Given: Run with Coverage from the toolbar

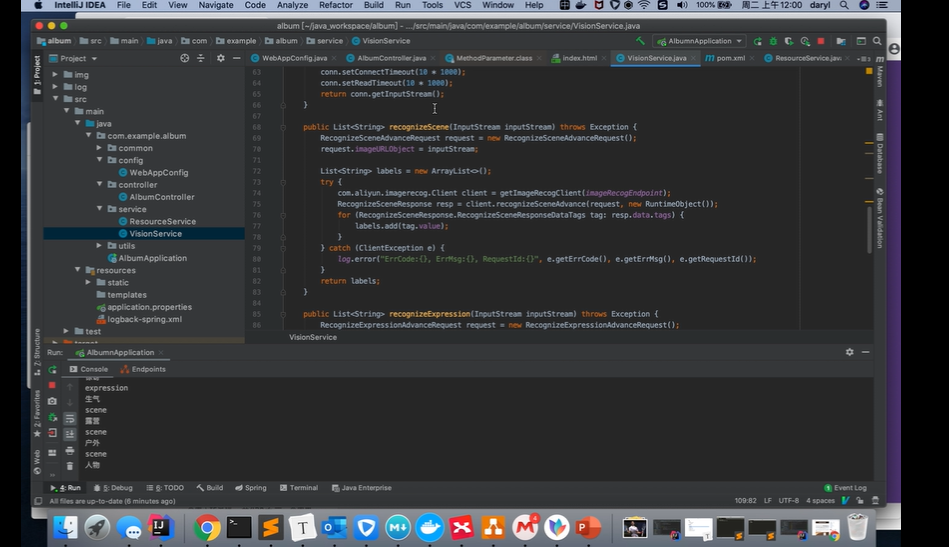Looking at the screenshot, I should 789,41.
